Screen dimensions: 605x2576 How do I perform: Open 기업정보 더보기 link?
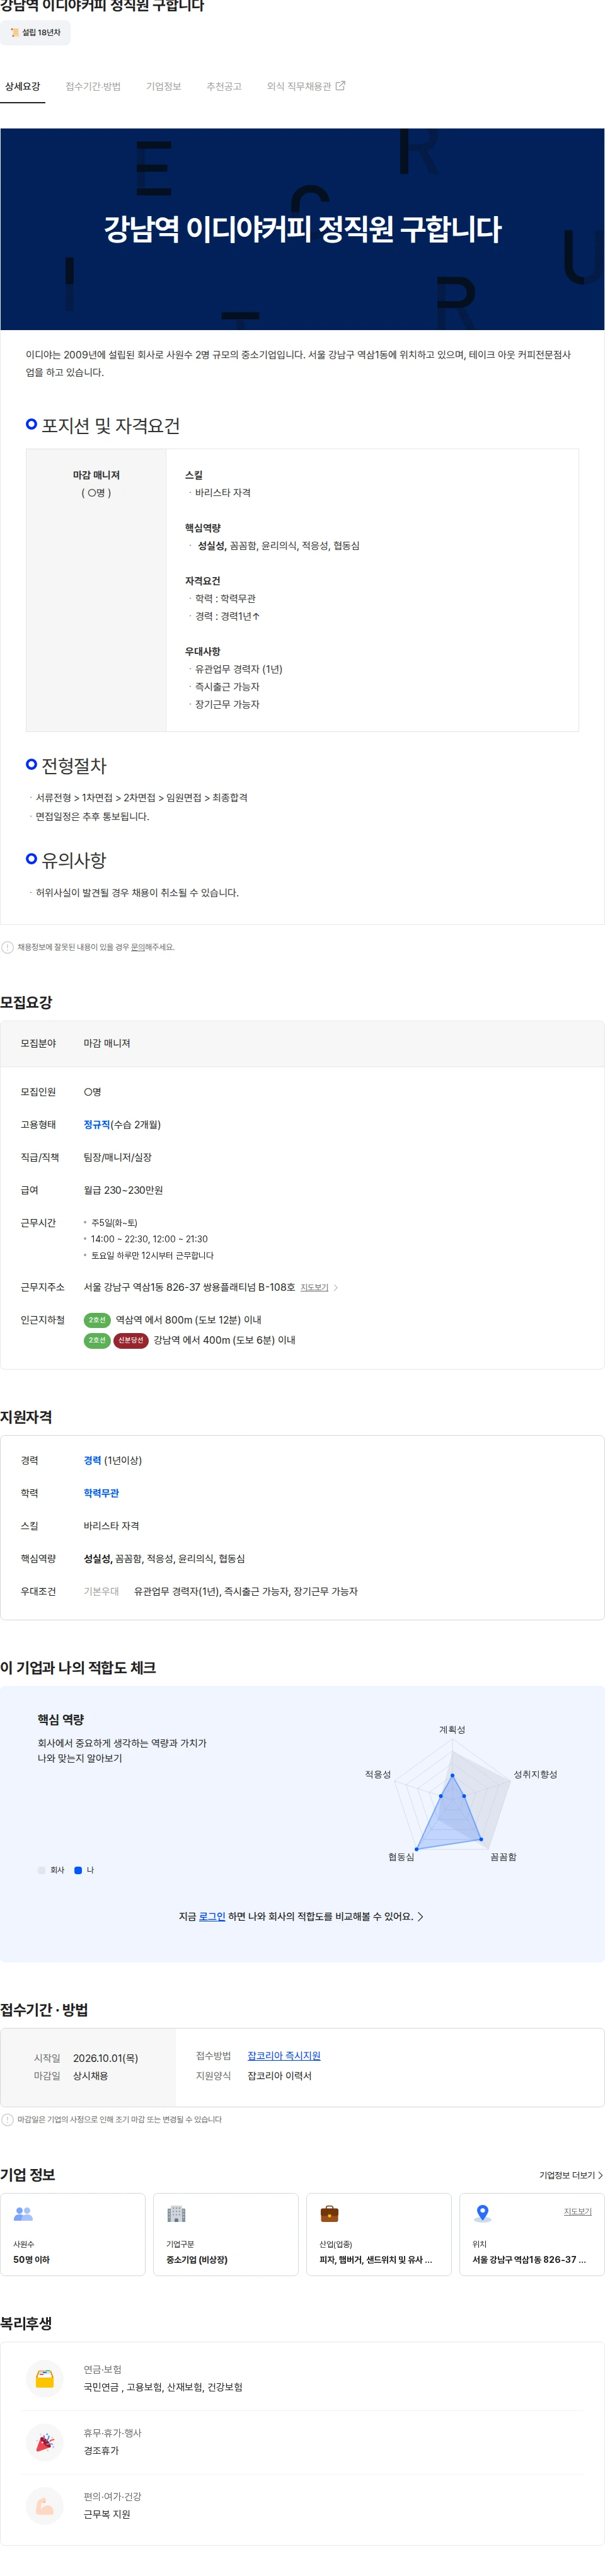pyautogui.click(x=571, y=2175)
